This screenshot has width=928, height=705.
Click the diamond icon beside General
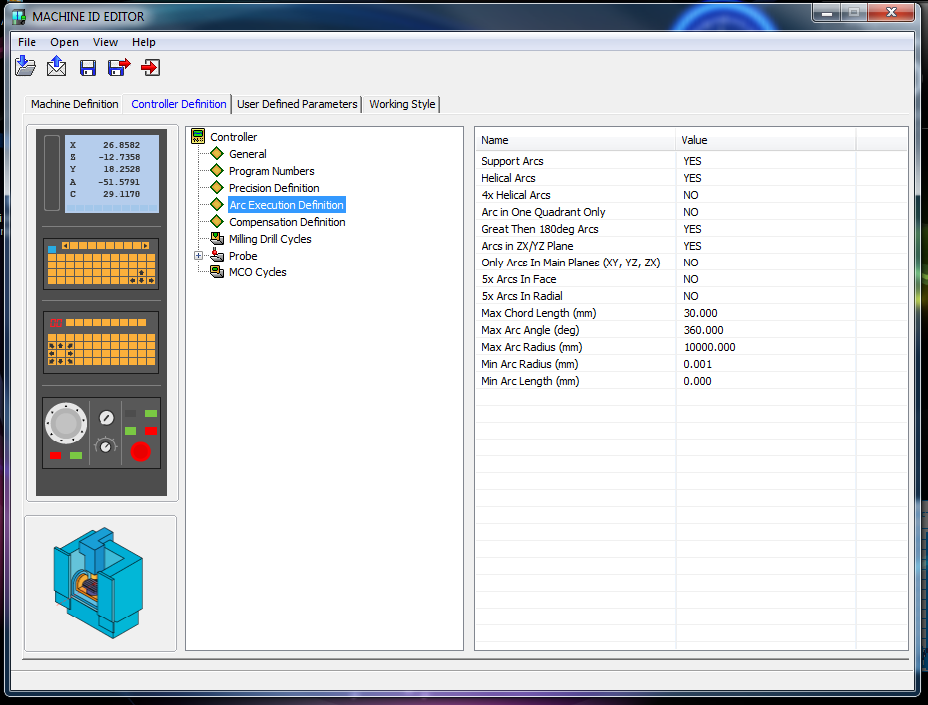click(x=217, y=154)
